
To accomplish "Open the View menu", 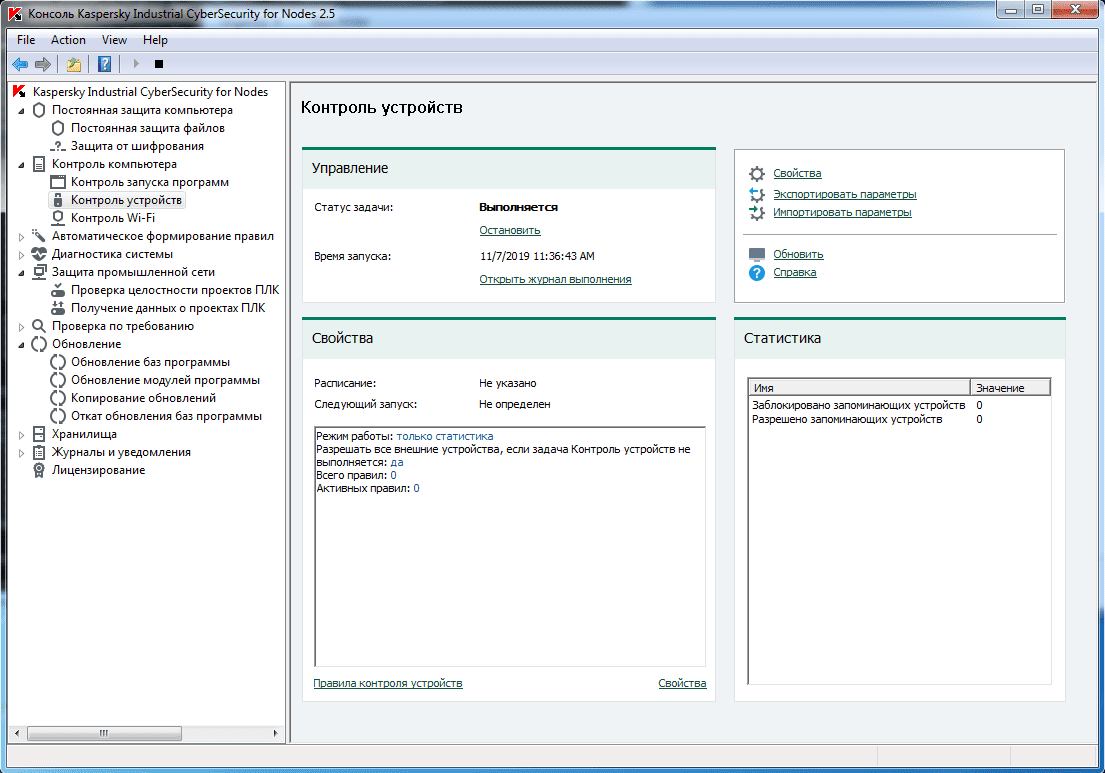I will pyautogui.click(x=114, y=40).
